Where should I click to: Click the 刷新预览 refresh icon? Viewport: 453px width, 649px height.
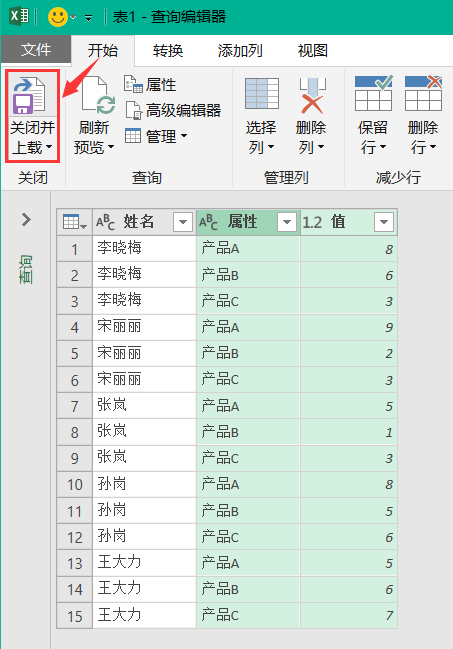(99, 96)
